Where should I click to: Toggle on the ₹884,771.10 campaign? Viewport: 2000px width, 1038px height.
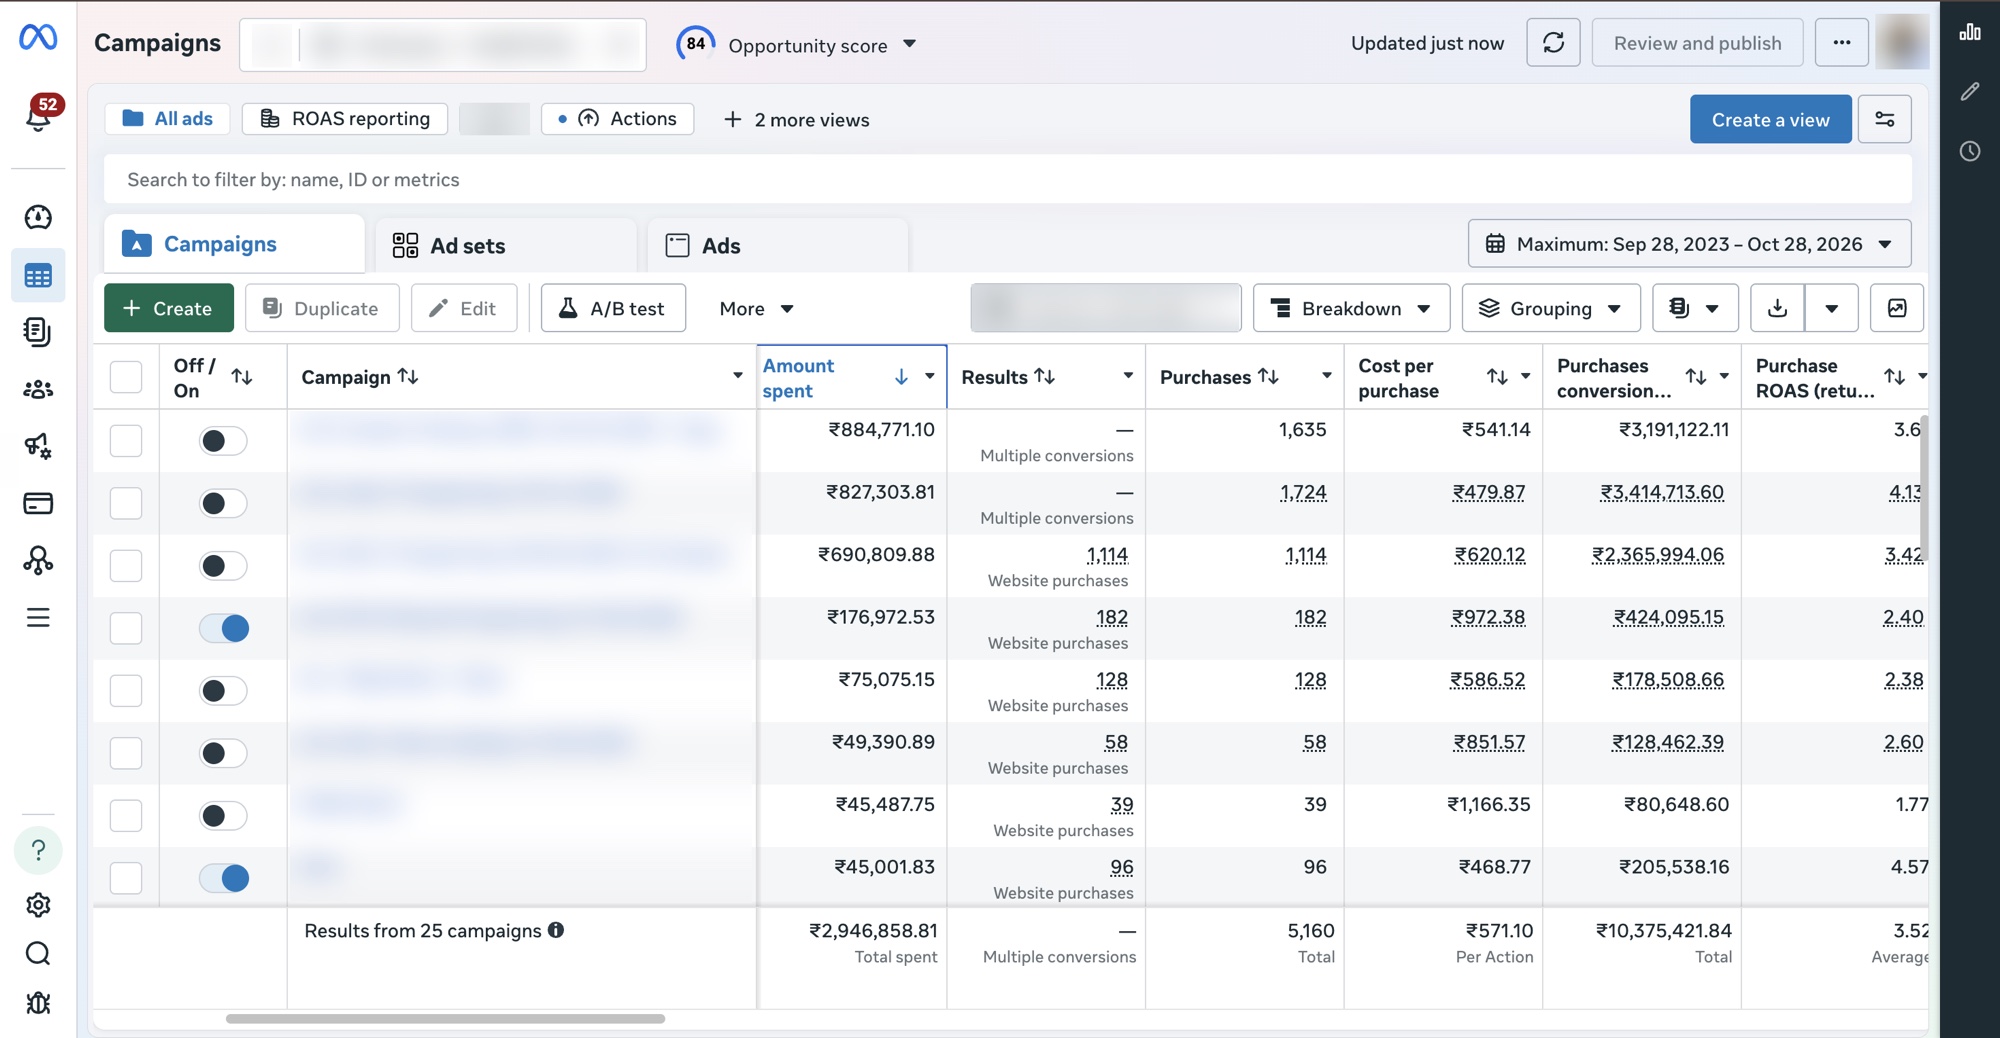click(223, 441)
